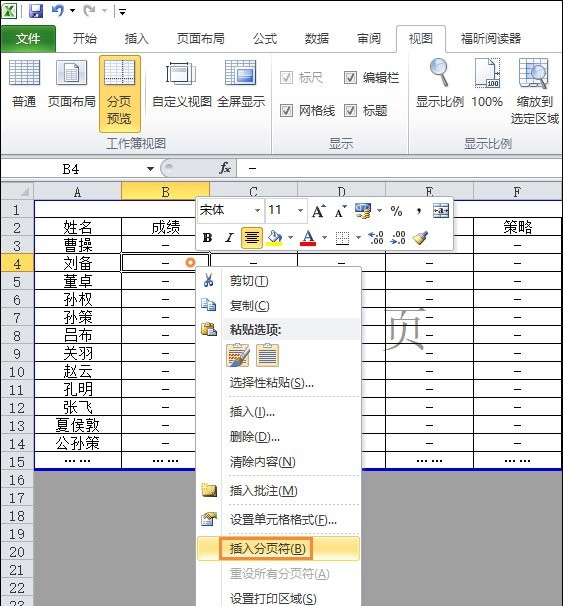Toggle Bold in mini toolbar
The width and height of the screenshot is (563, 606).
(x=208, y=237)
